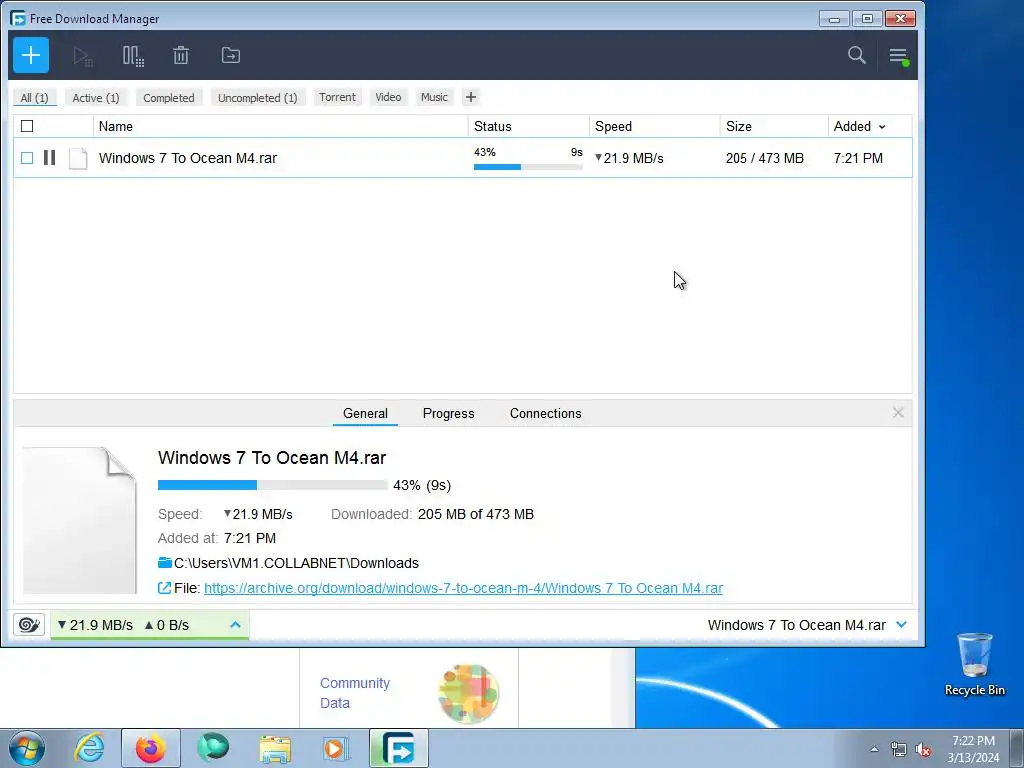Viewport: 1024px width, 768px height.
Task: Show hidden tray icons arrow
Action: point(874,750)
